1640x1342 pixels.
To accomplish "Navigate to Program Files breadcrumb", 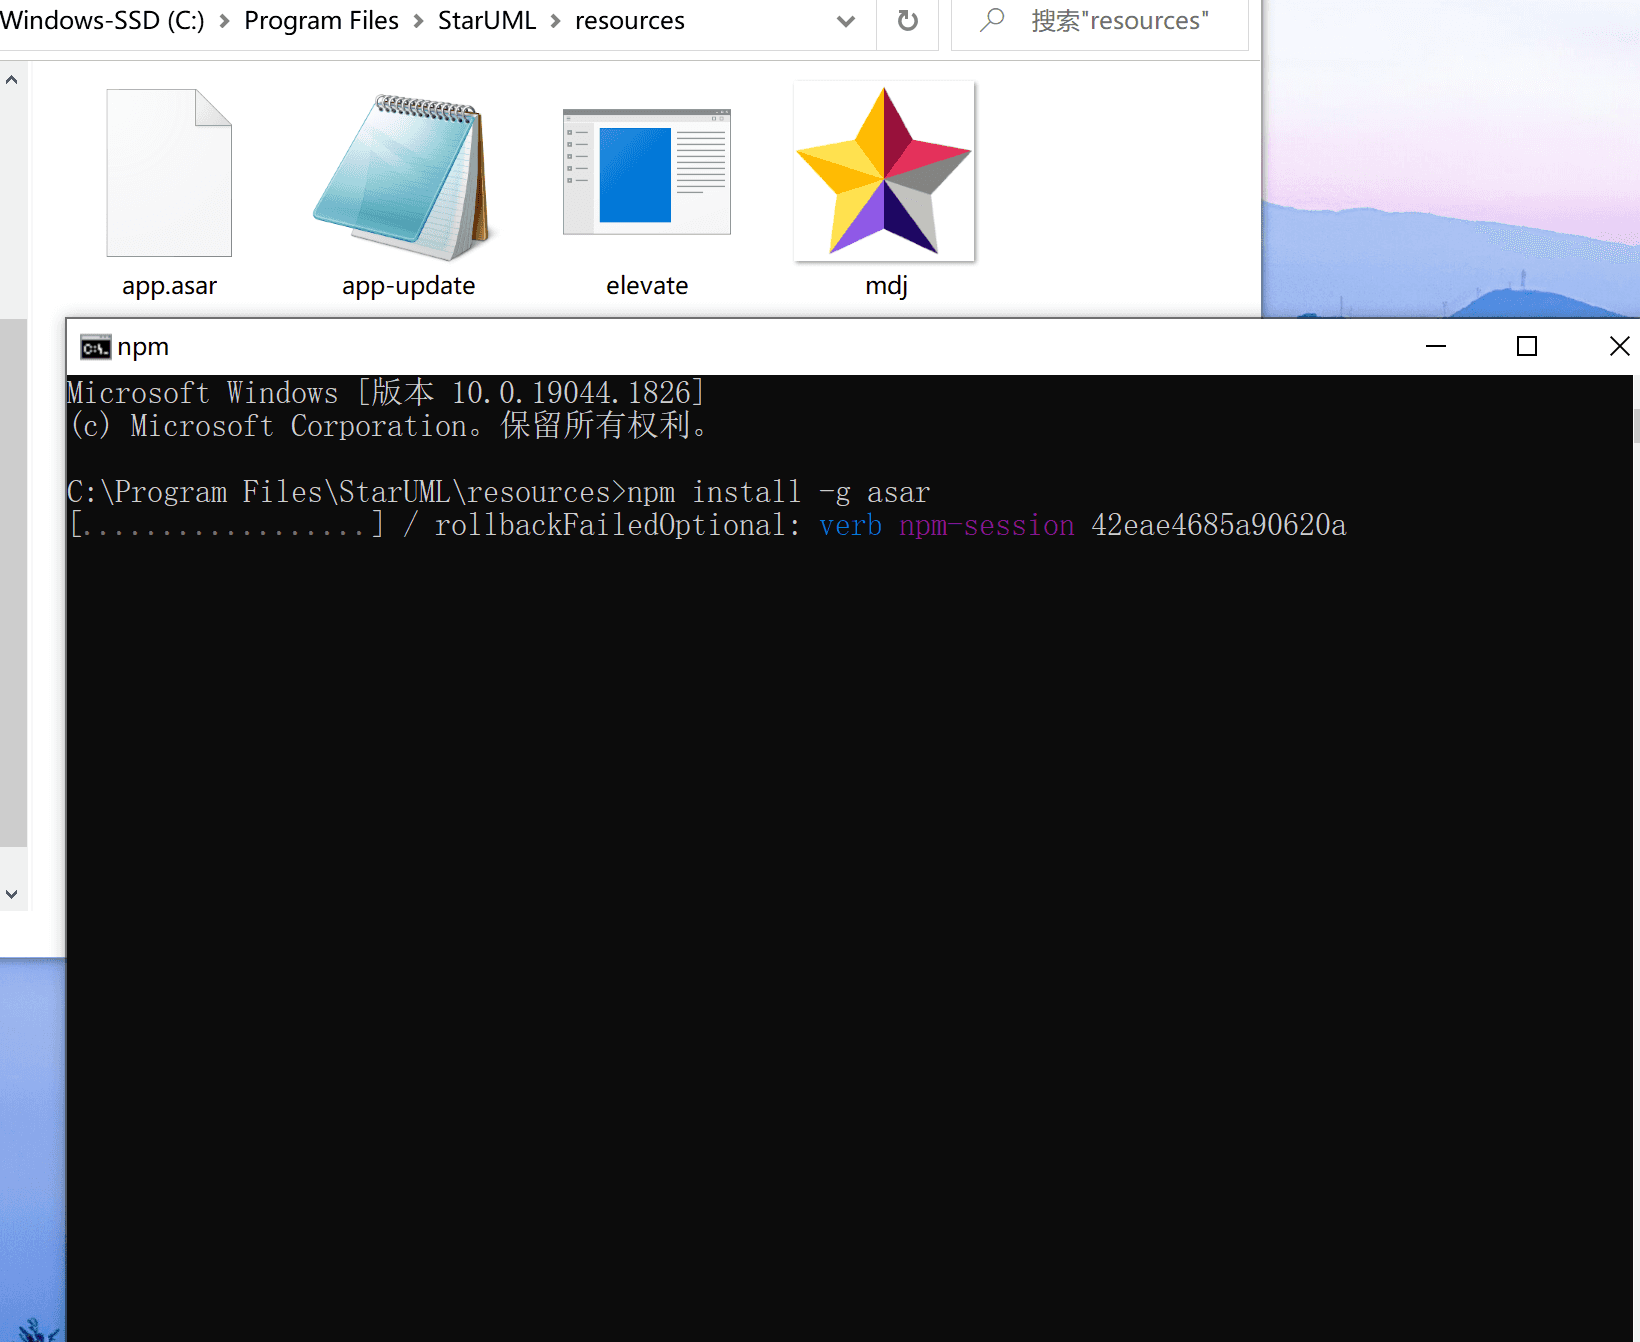I will coord(321,20).
